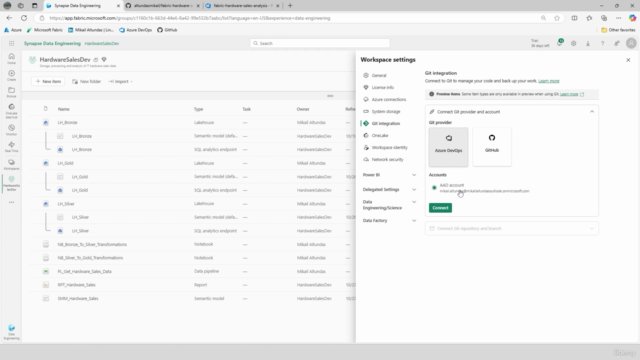The image size is (640, 360).
Task: Select the Git integration settings item
Action: (386, 123)
